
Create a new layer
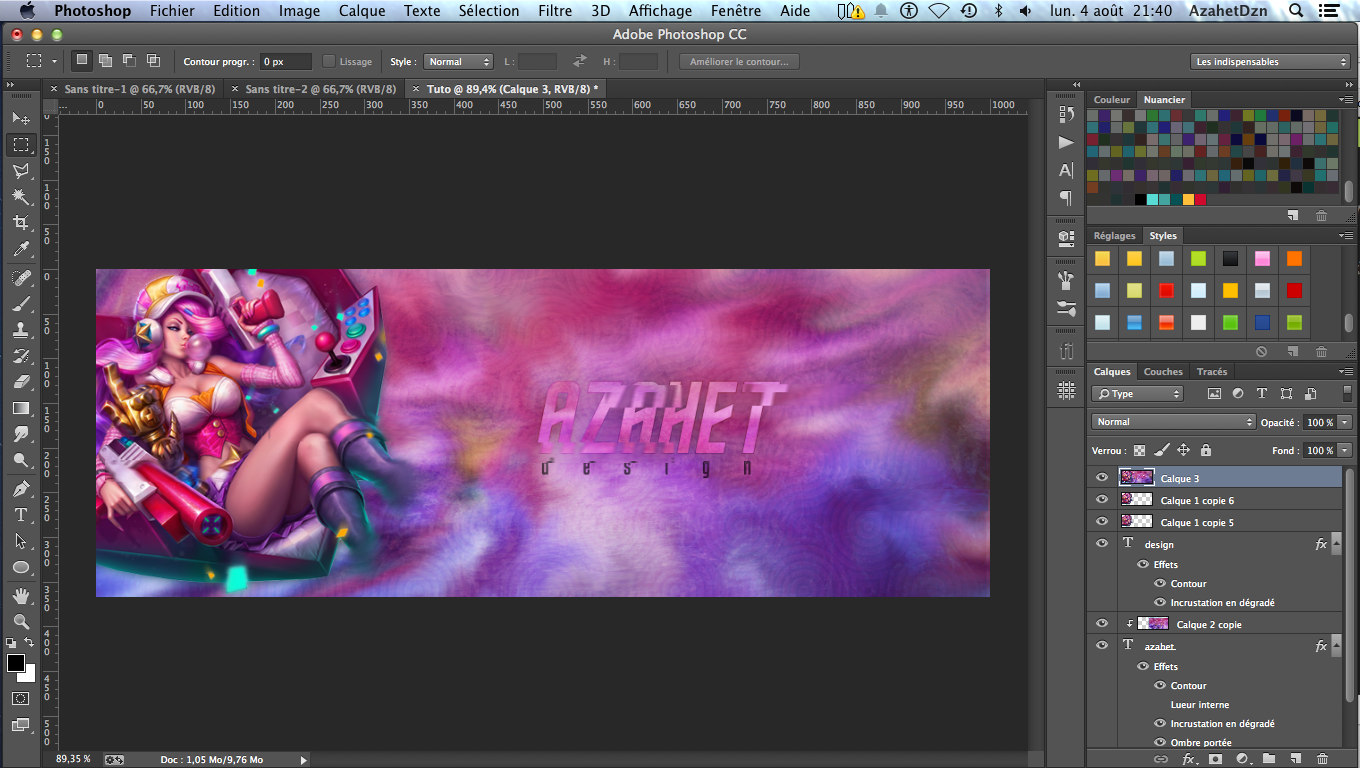1295,759
